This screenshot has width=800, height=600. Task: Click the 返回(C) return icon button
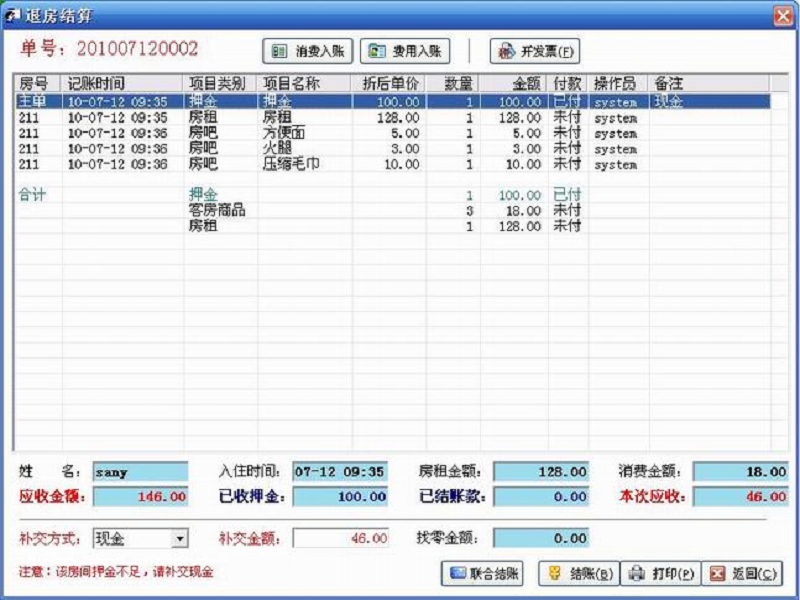[742, 573]
